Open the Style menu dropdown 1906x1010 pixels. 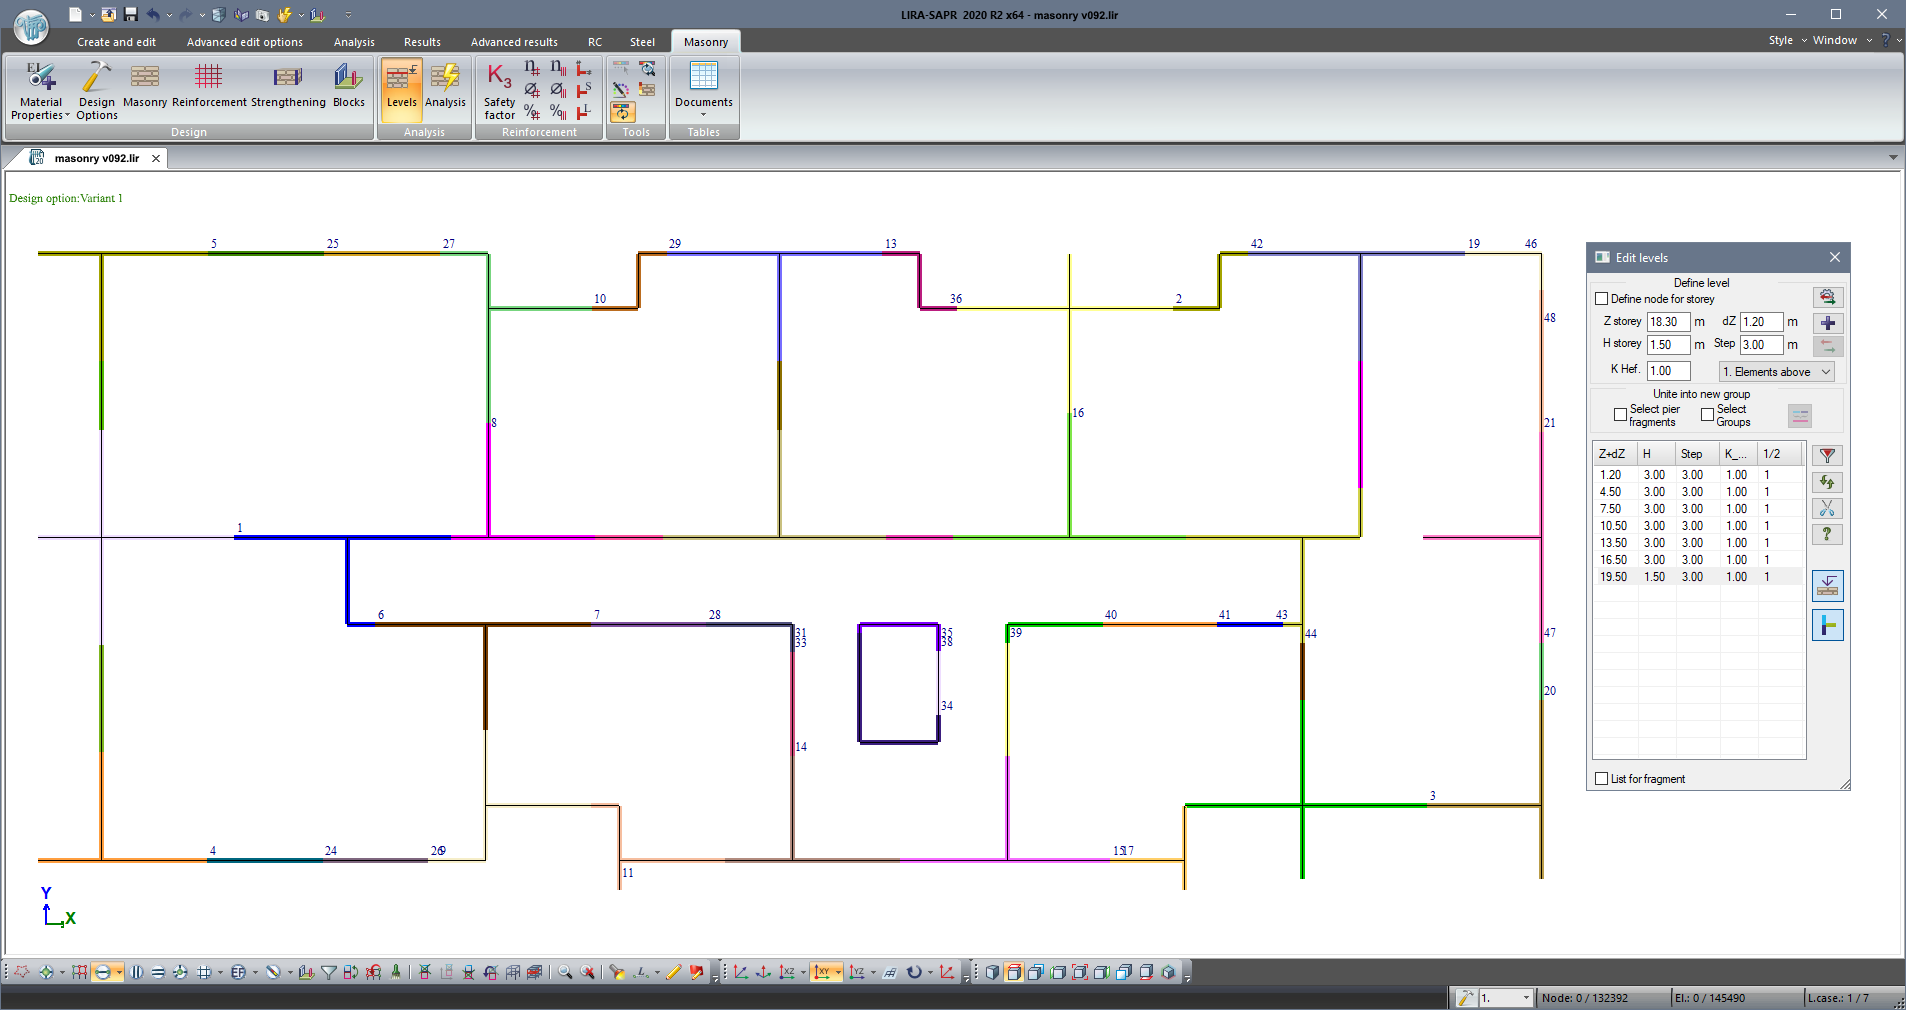tap(1786, 41)
